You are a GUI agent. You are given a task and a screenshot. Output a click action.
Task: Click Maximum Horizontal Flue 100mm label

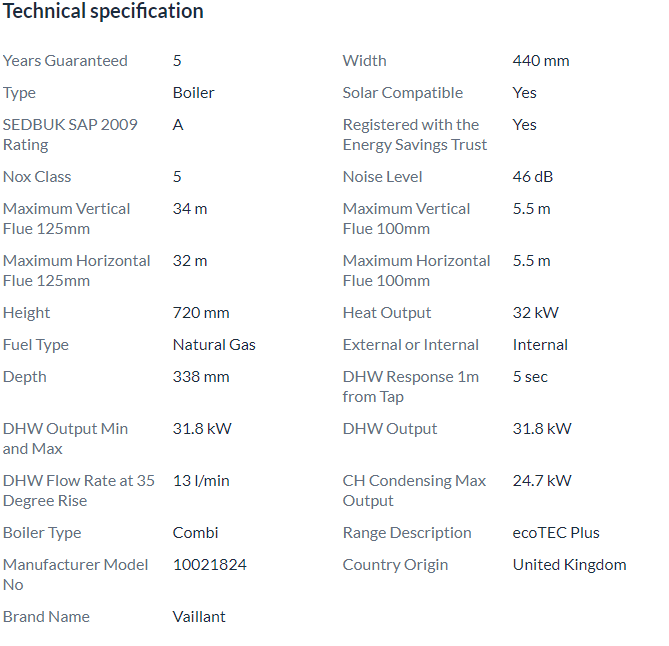click(x=416, y=270)
